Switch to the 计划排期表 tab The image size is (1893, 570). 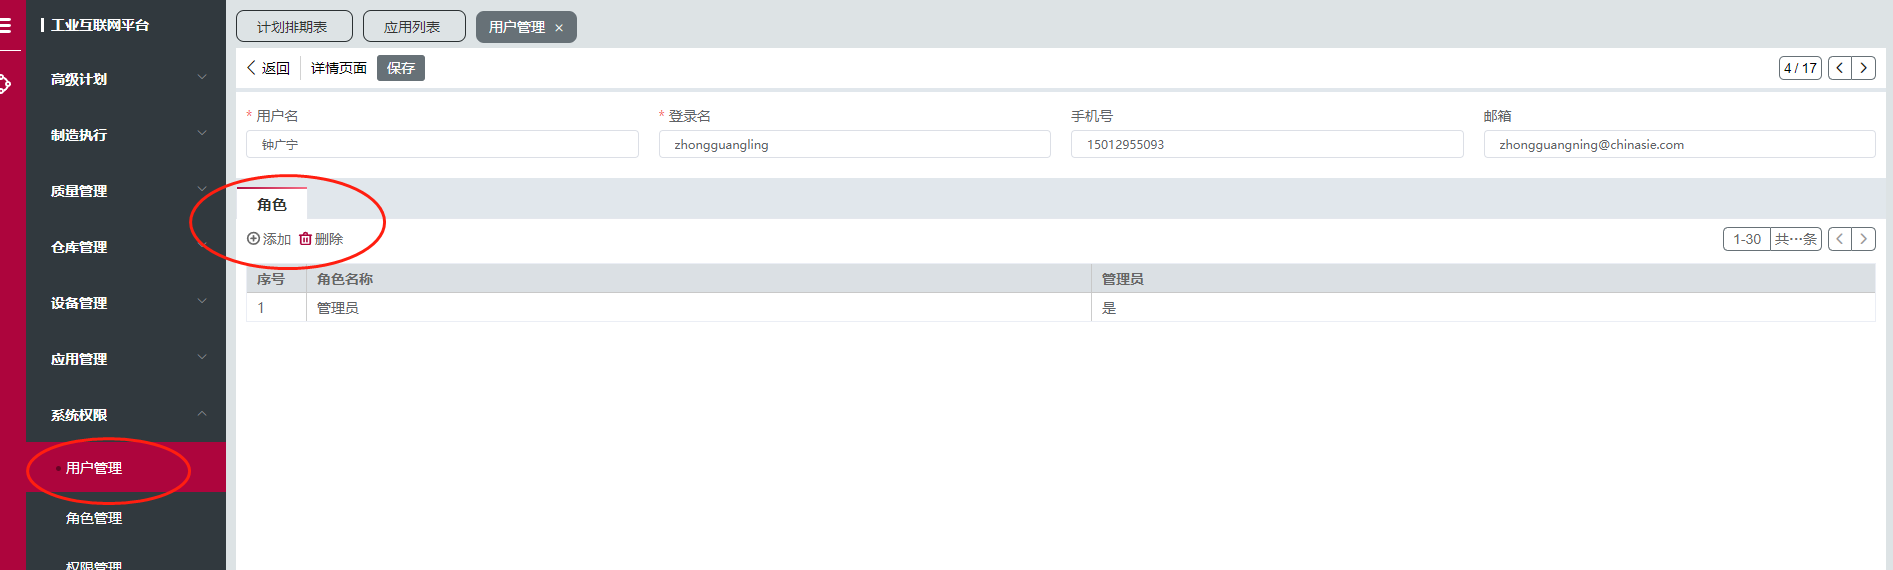293,27
